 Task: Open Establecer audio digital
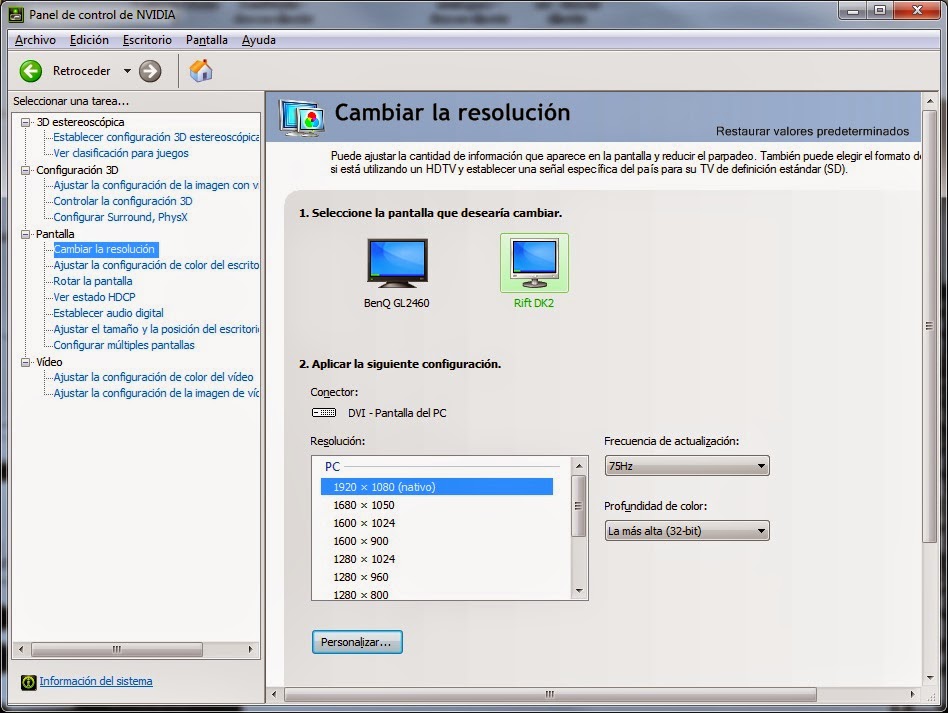(108, 313)
